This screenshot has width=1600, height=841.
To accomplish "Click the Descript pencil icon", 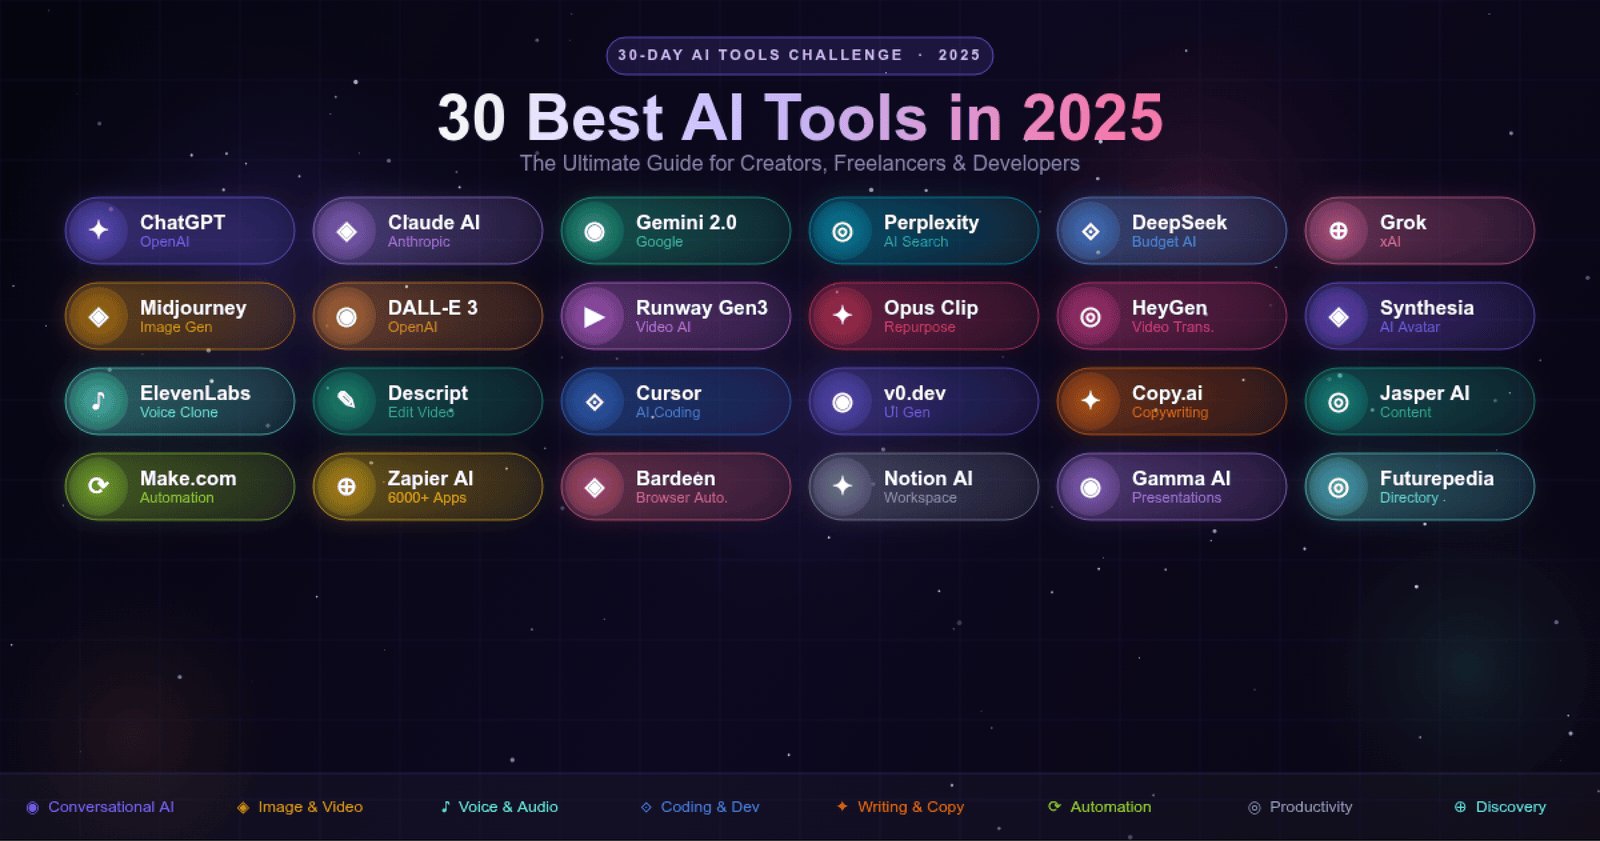I will click(x=347, y=402).
